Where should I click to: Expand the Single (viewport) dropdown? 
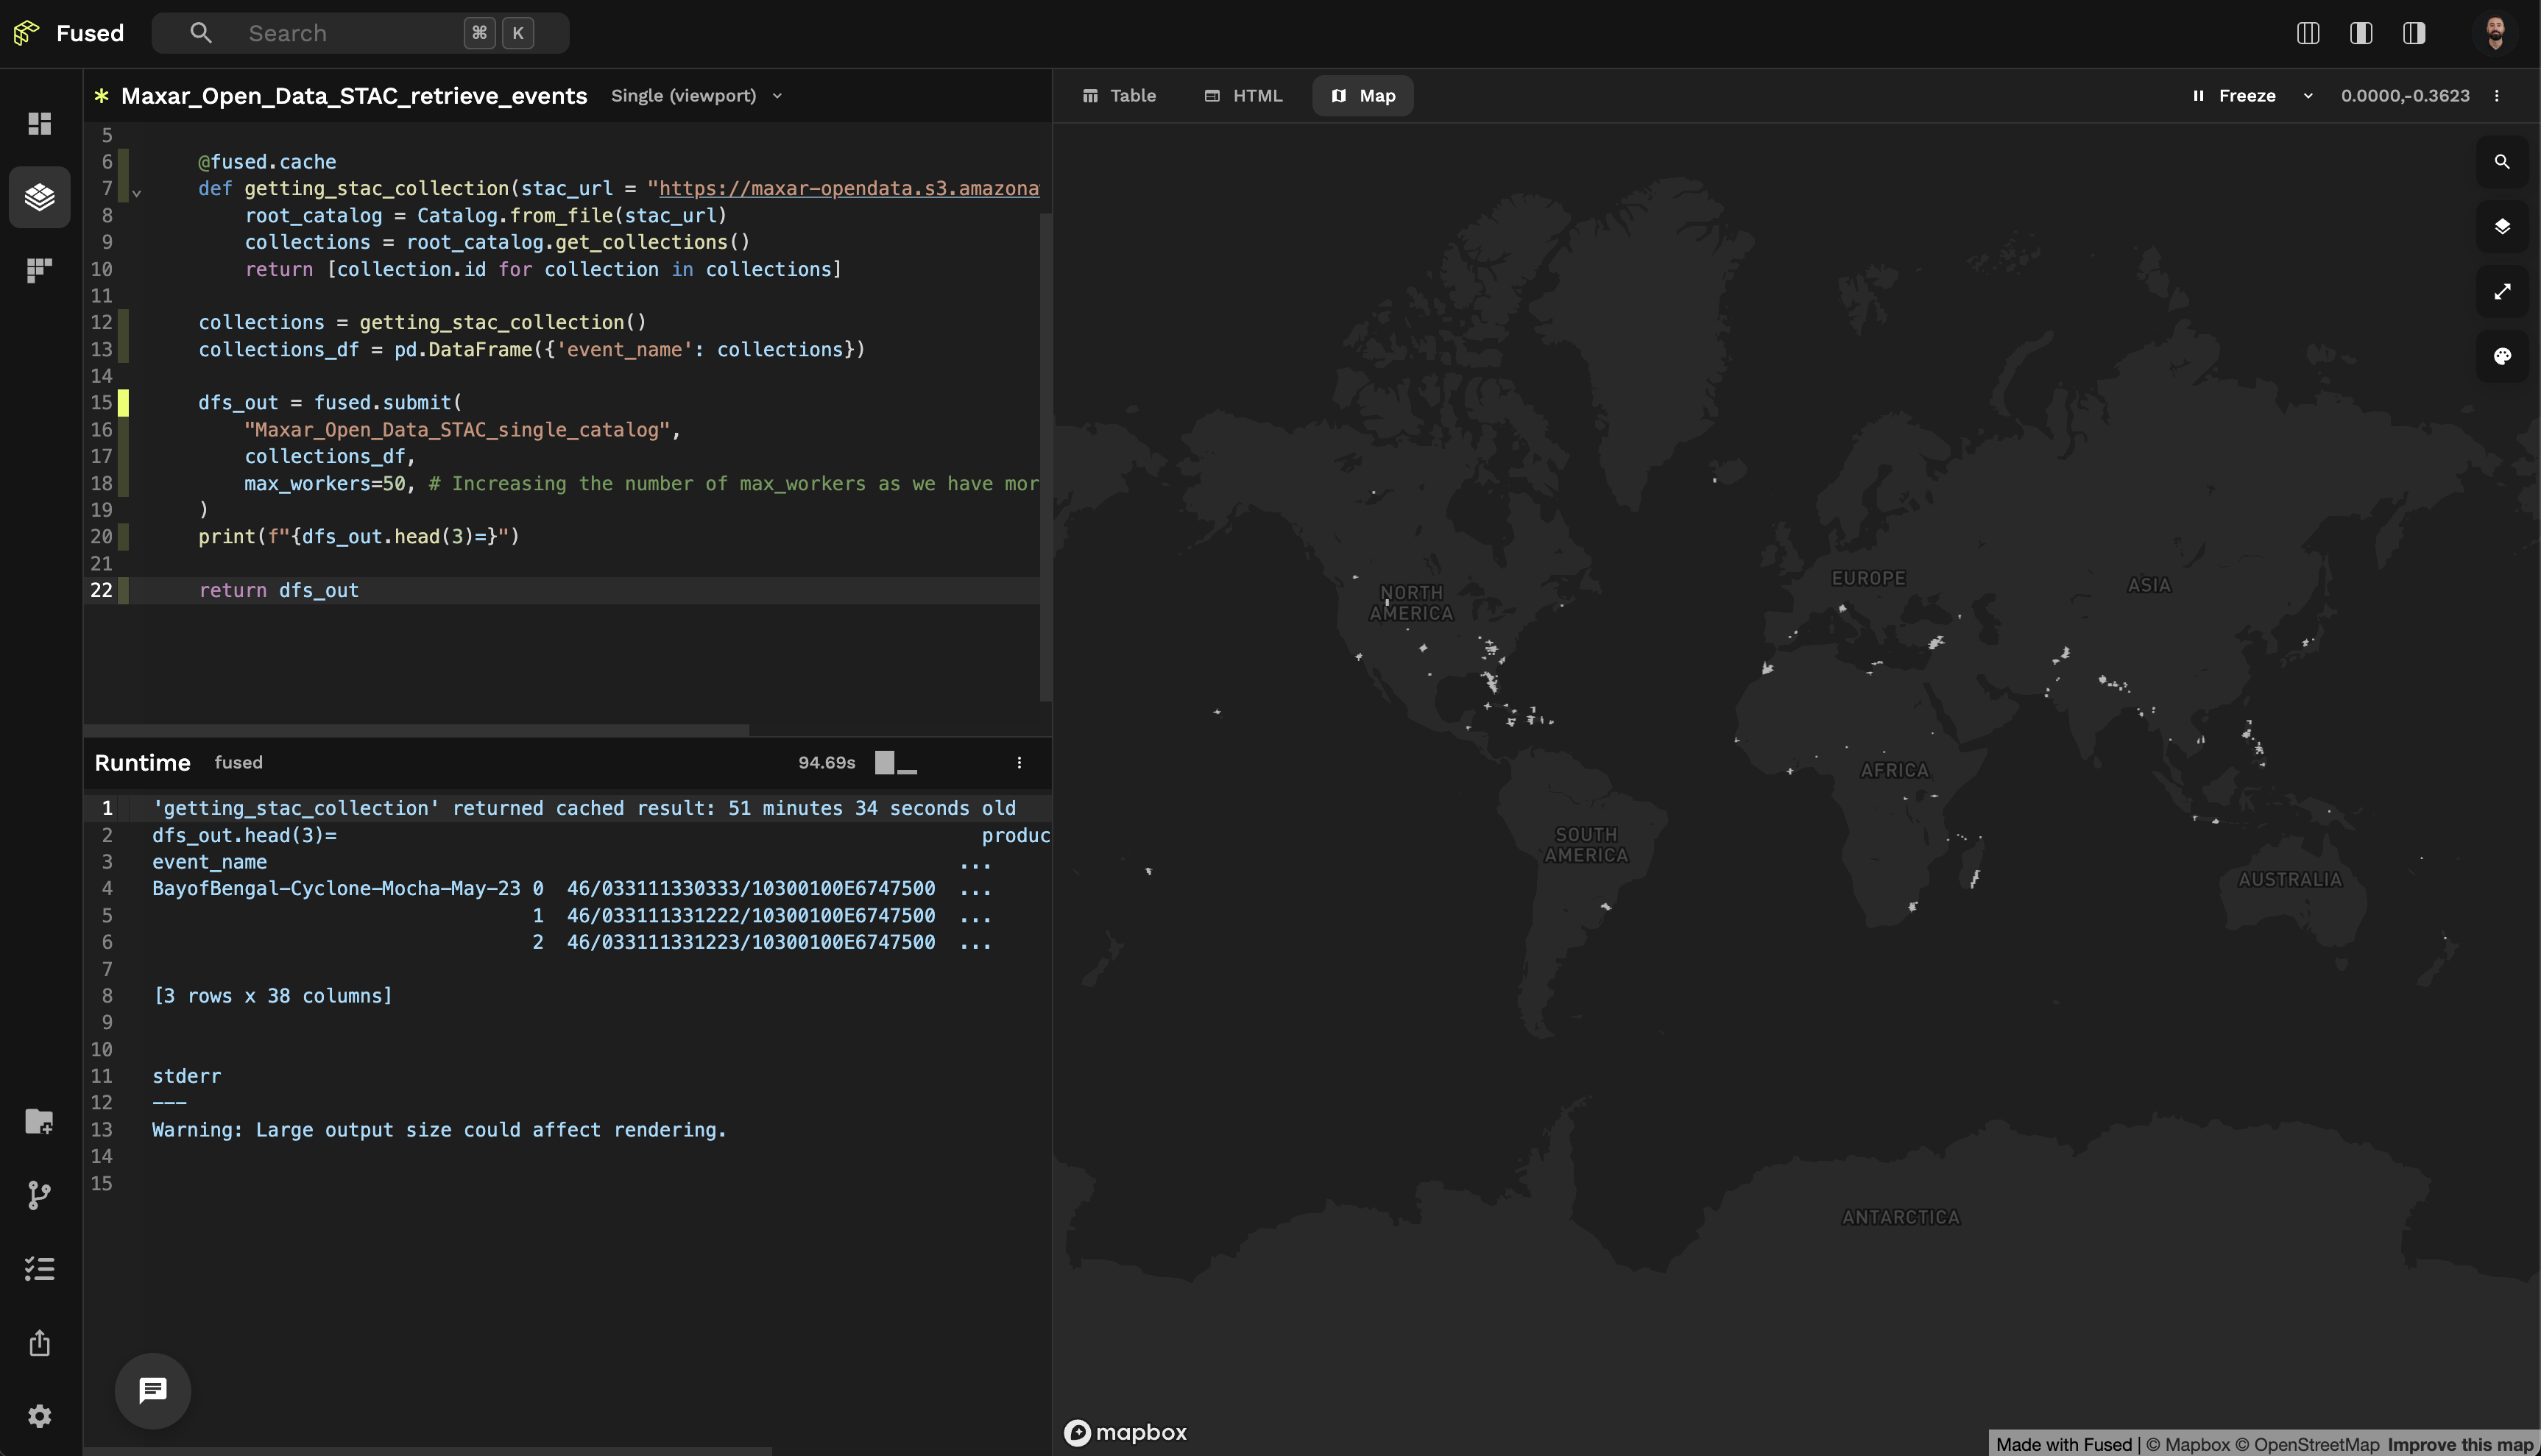696,96
